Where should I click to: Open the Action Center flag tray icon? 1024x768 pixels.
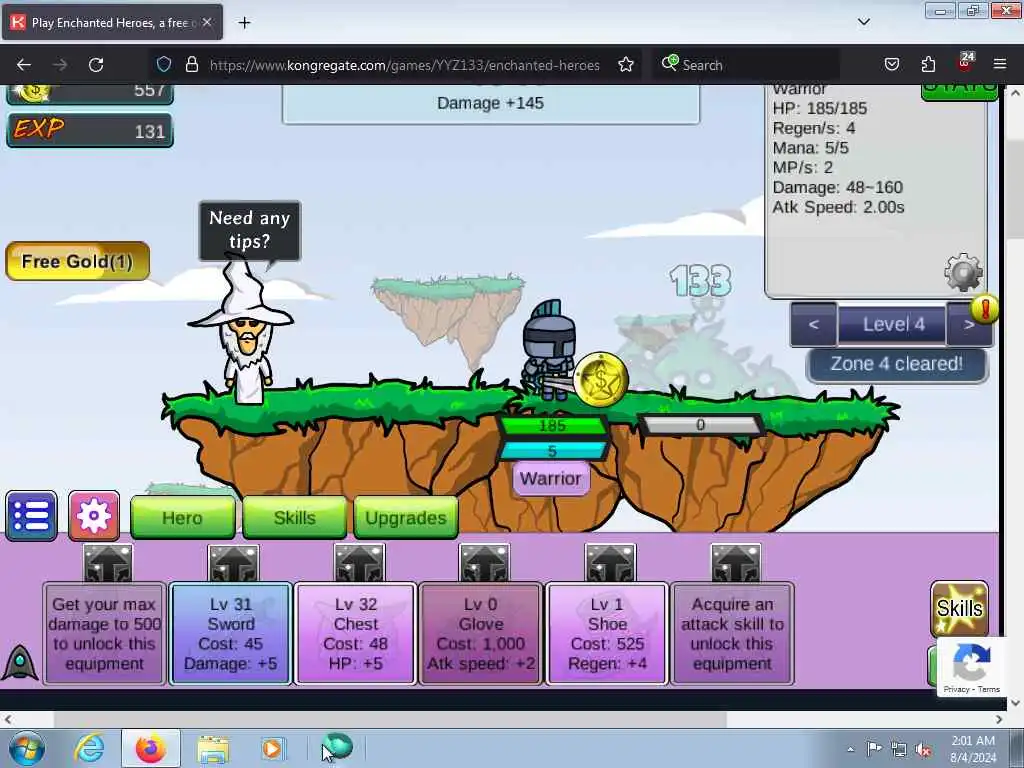point(874,748)
